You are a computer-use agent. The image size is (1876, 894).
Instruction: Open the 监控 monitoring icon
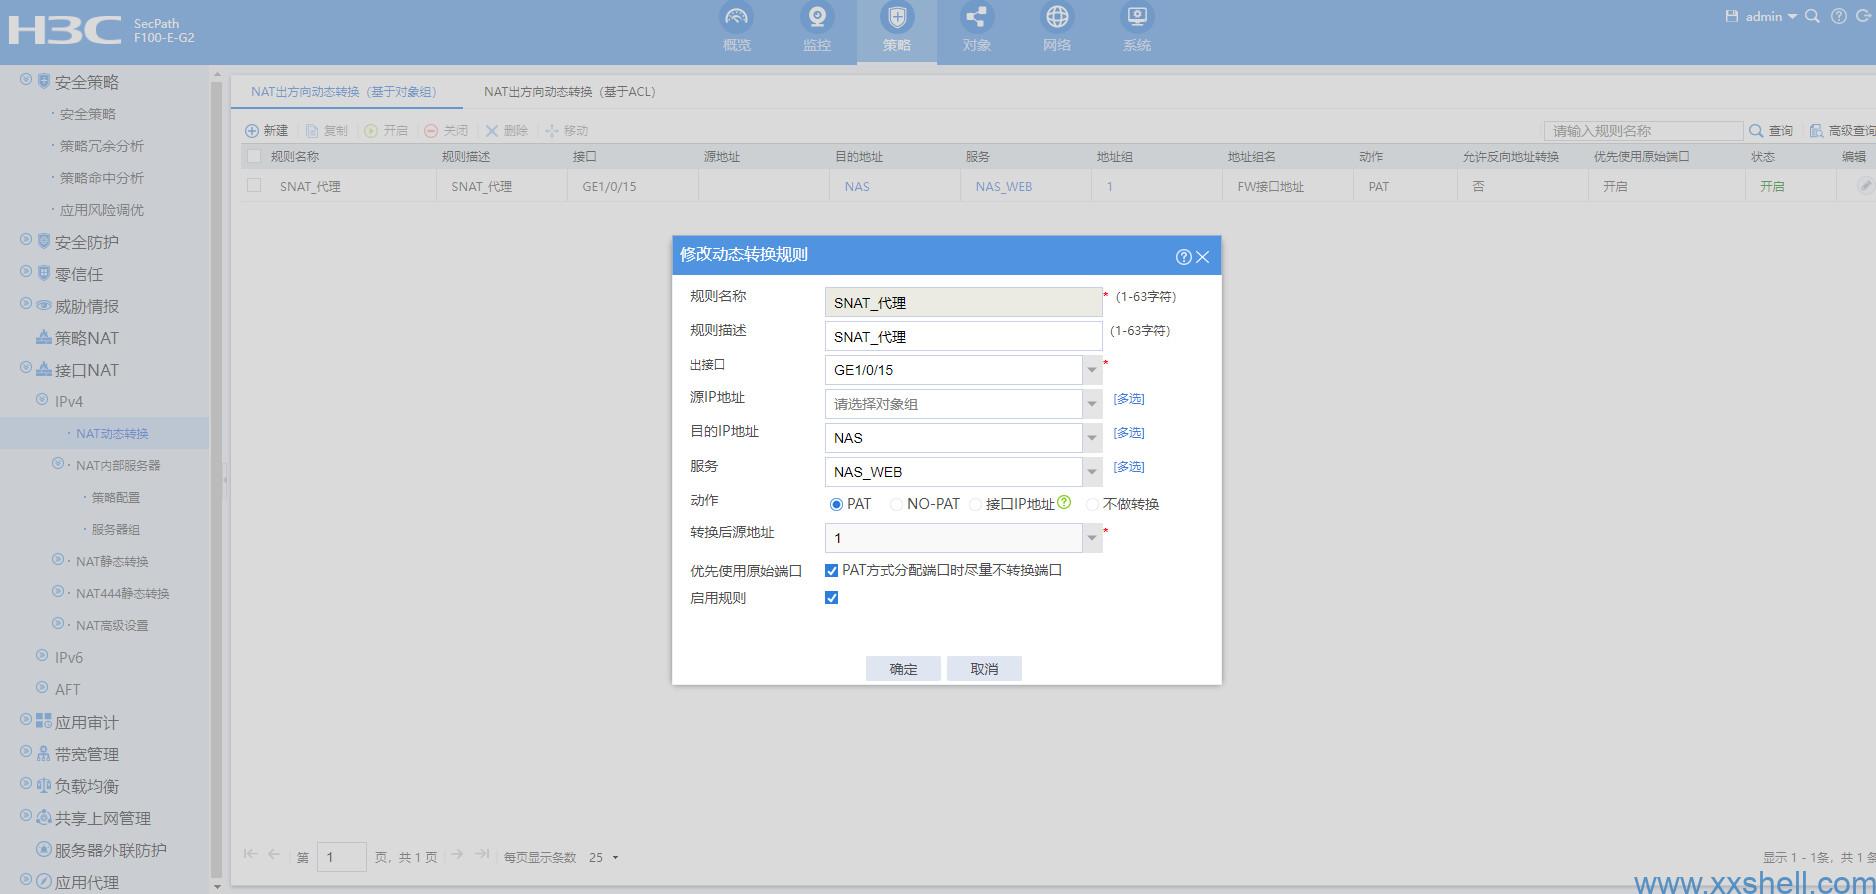[817, 17]
